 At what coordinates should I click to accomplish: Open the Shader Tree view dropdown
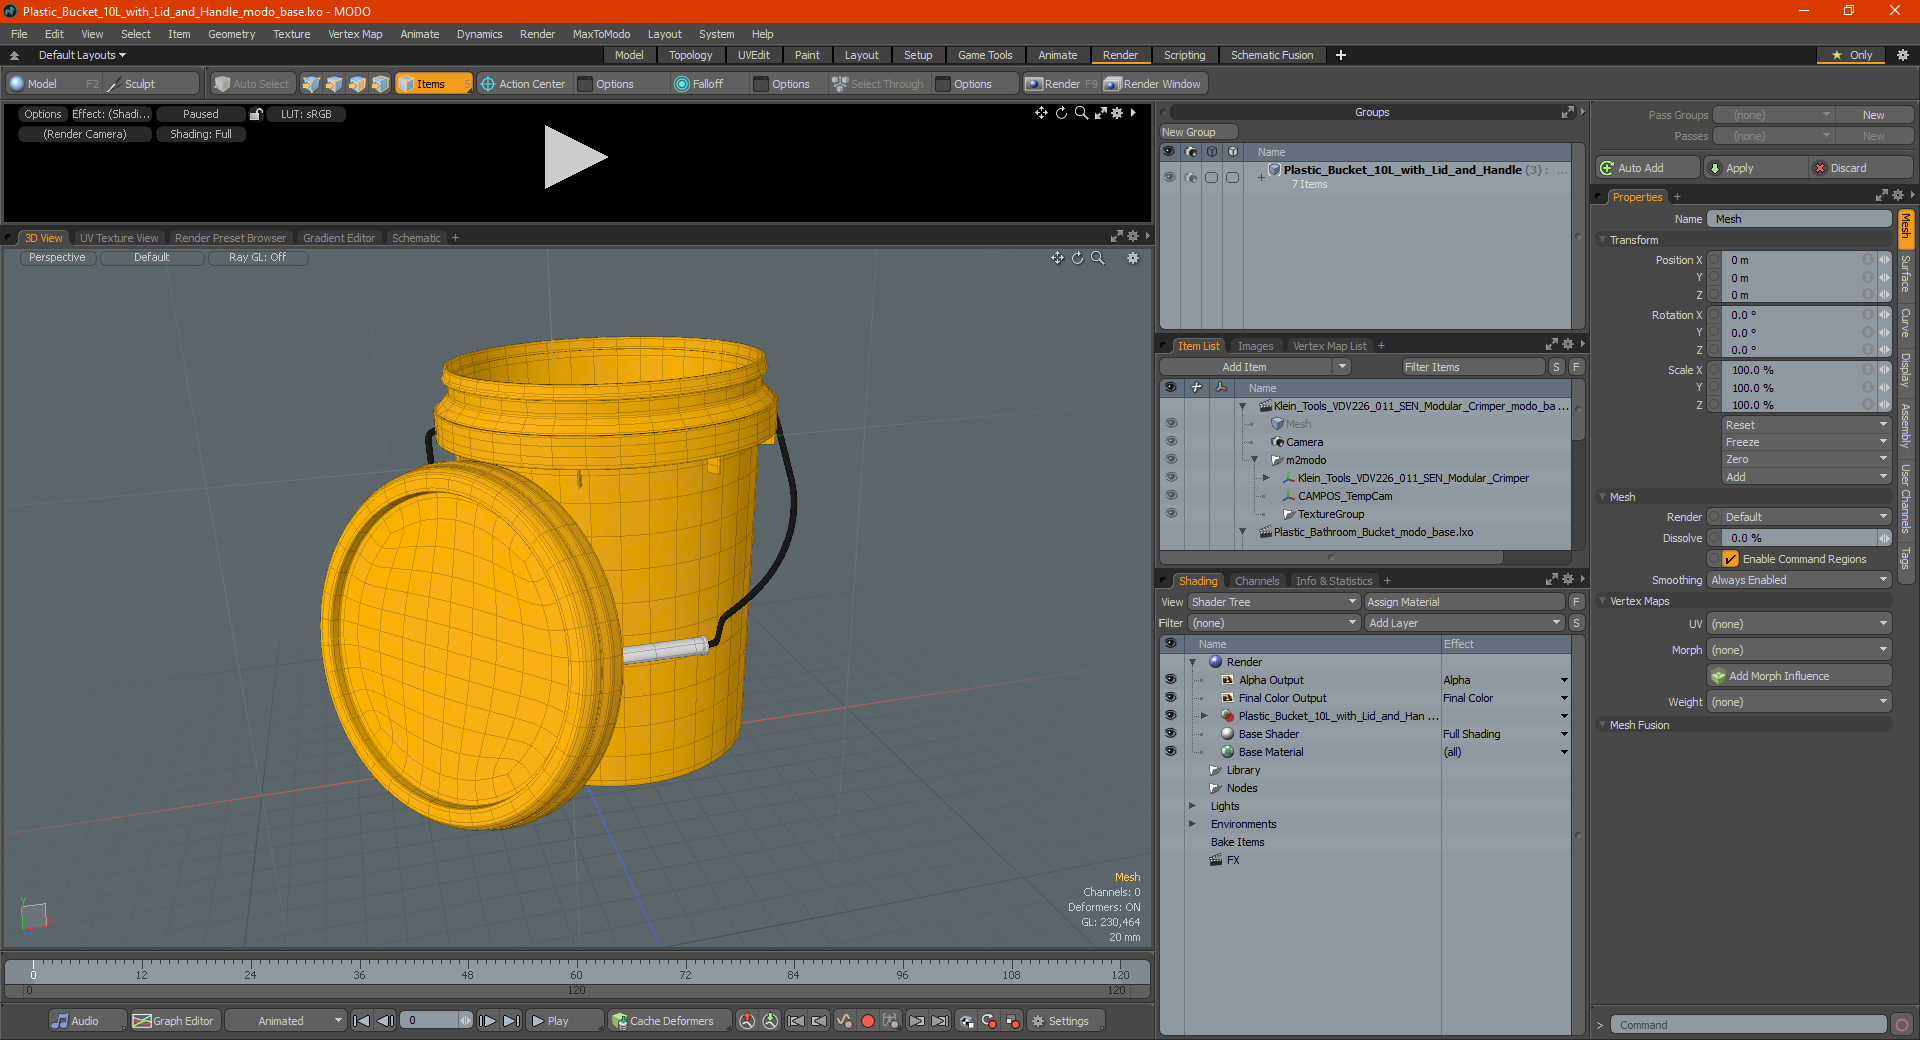pyautogui.click(x=1274, y=602)
